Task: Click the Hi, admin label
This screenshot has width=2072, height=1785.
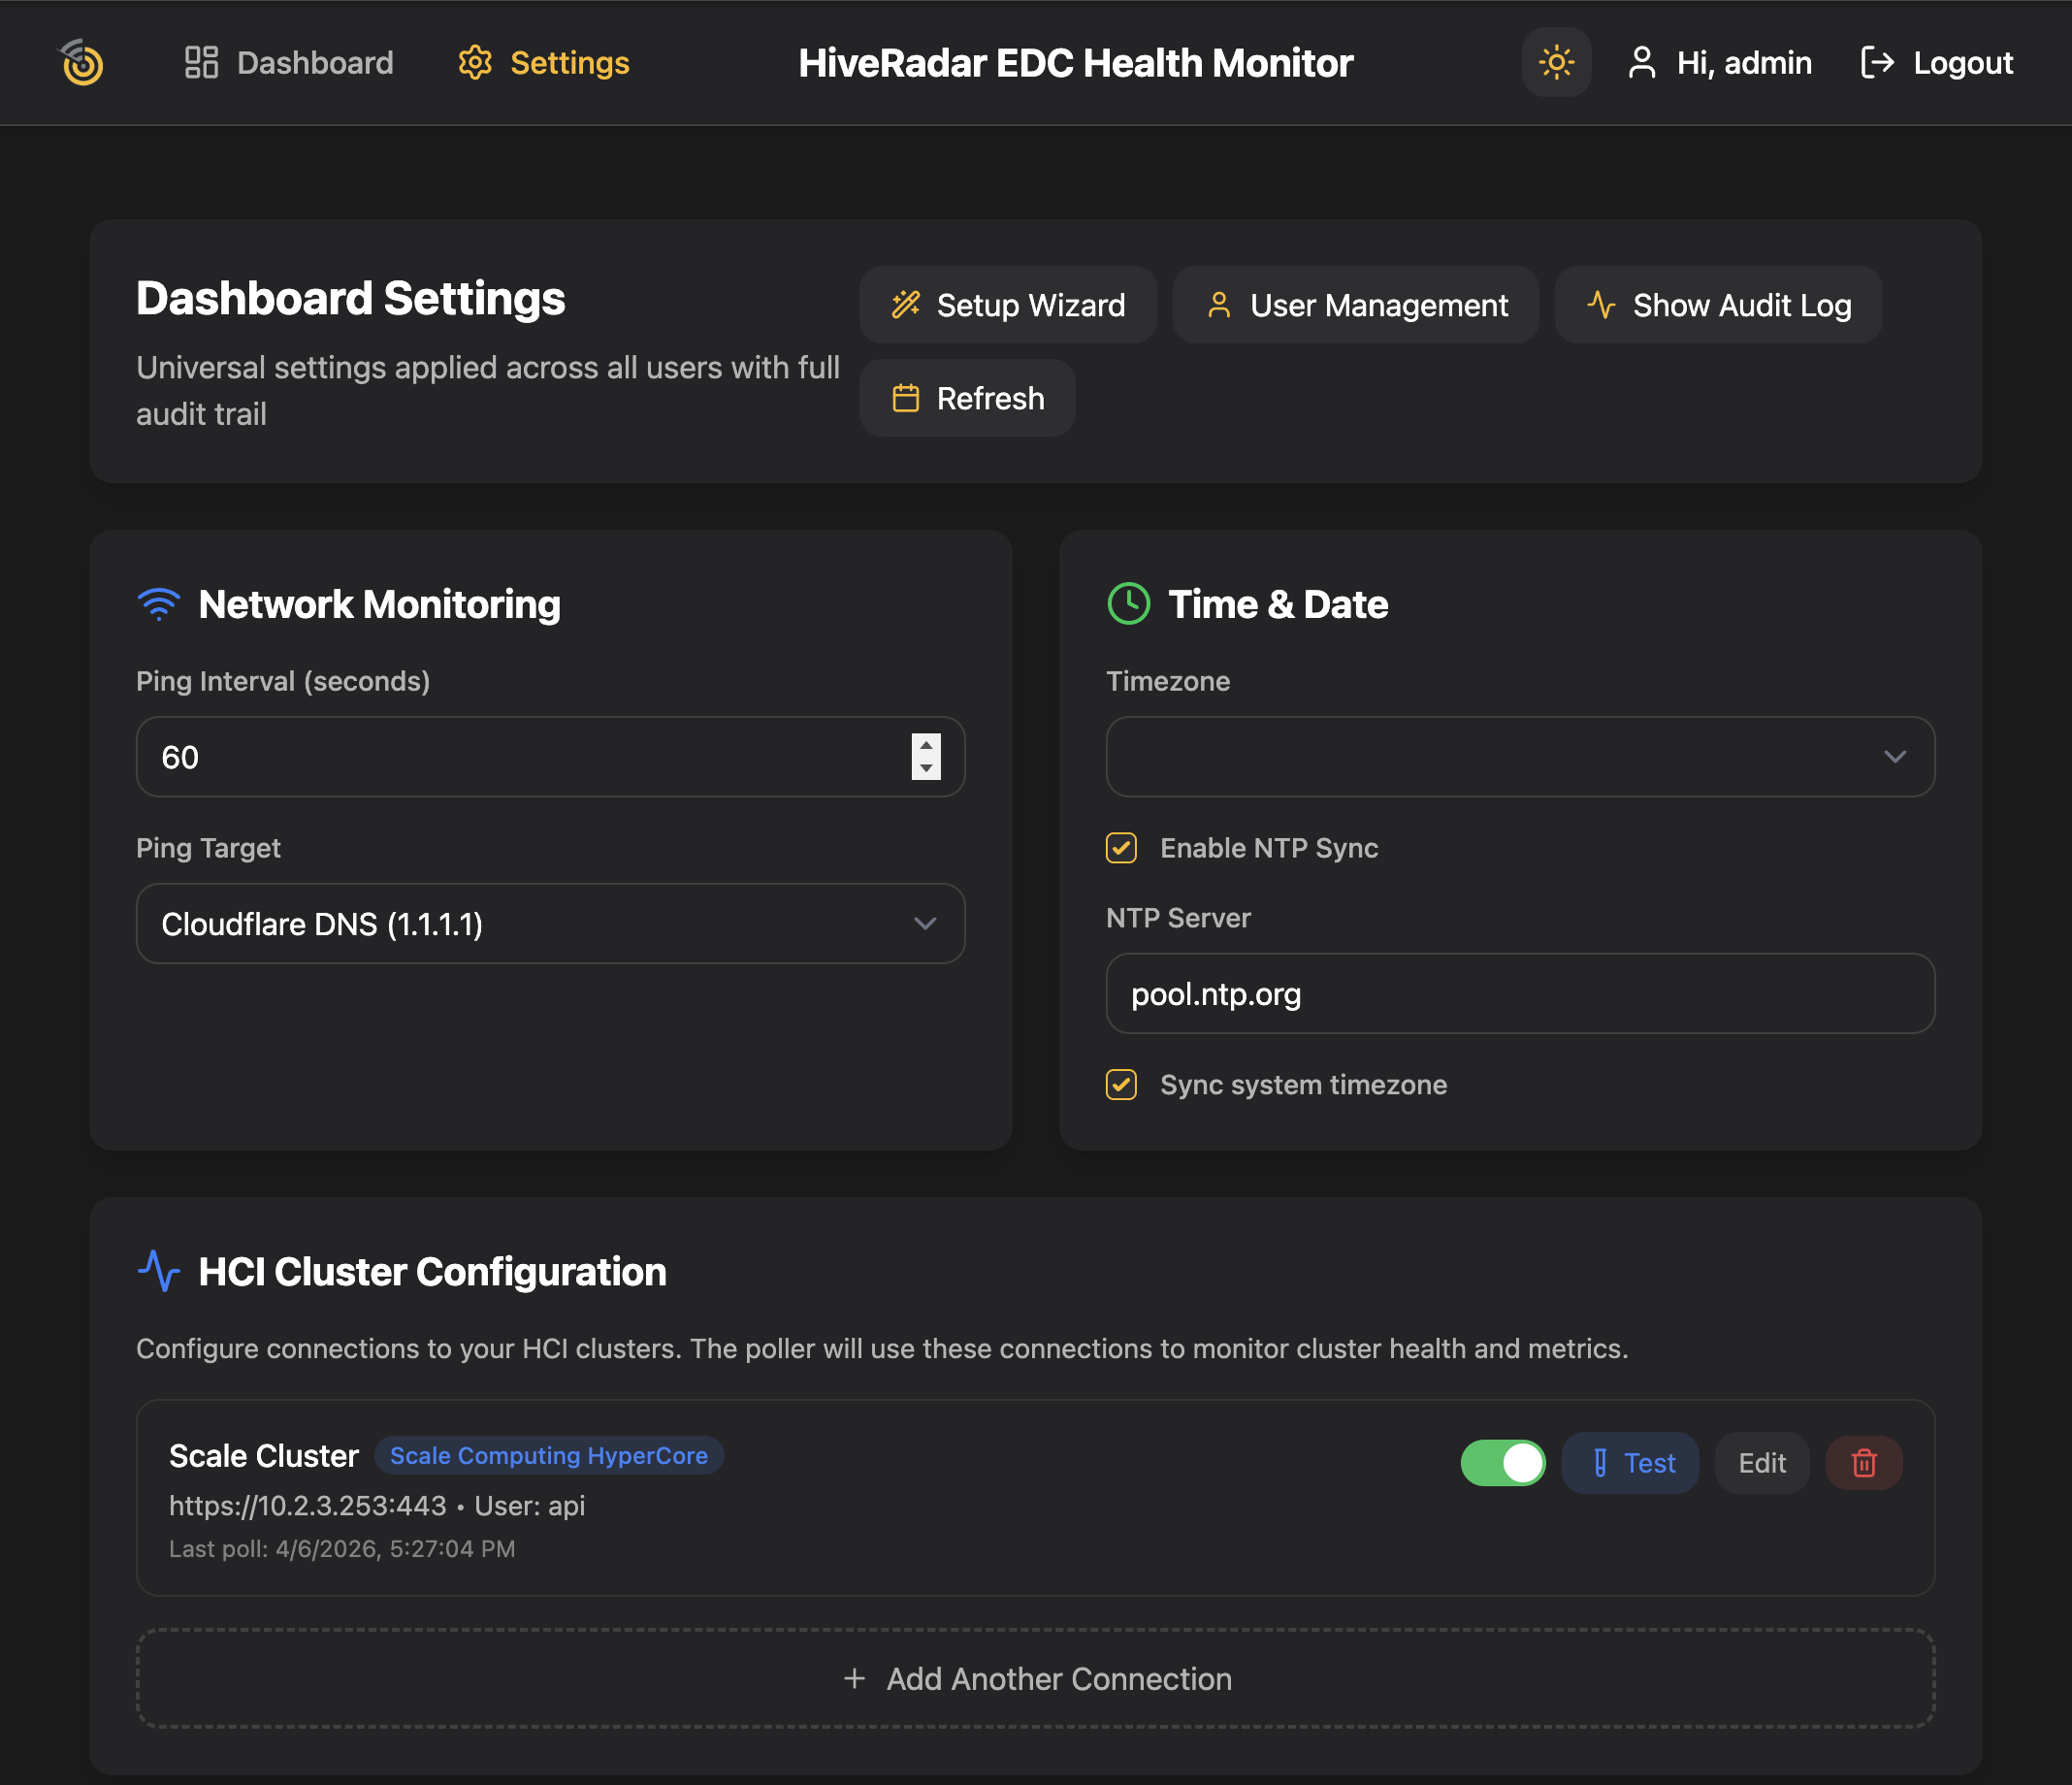Action: click(1743, 63)
